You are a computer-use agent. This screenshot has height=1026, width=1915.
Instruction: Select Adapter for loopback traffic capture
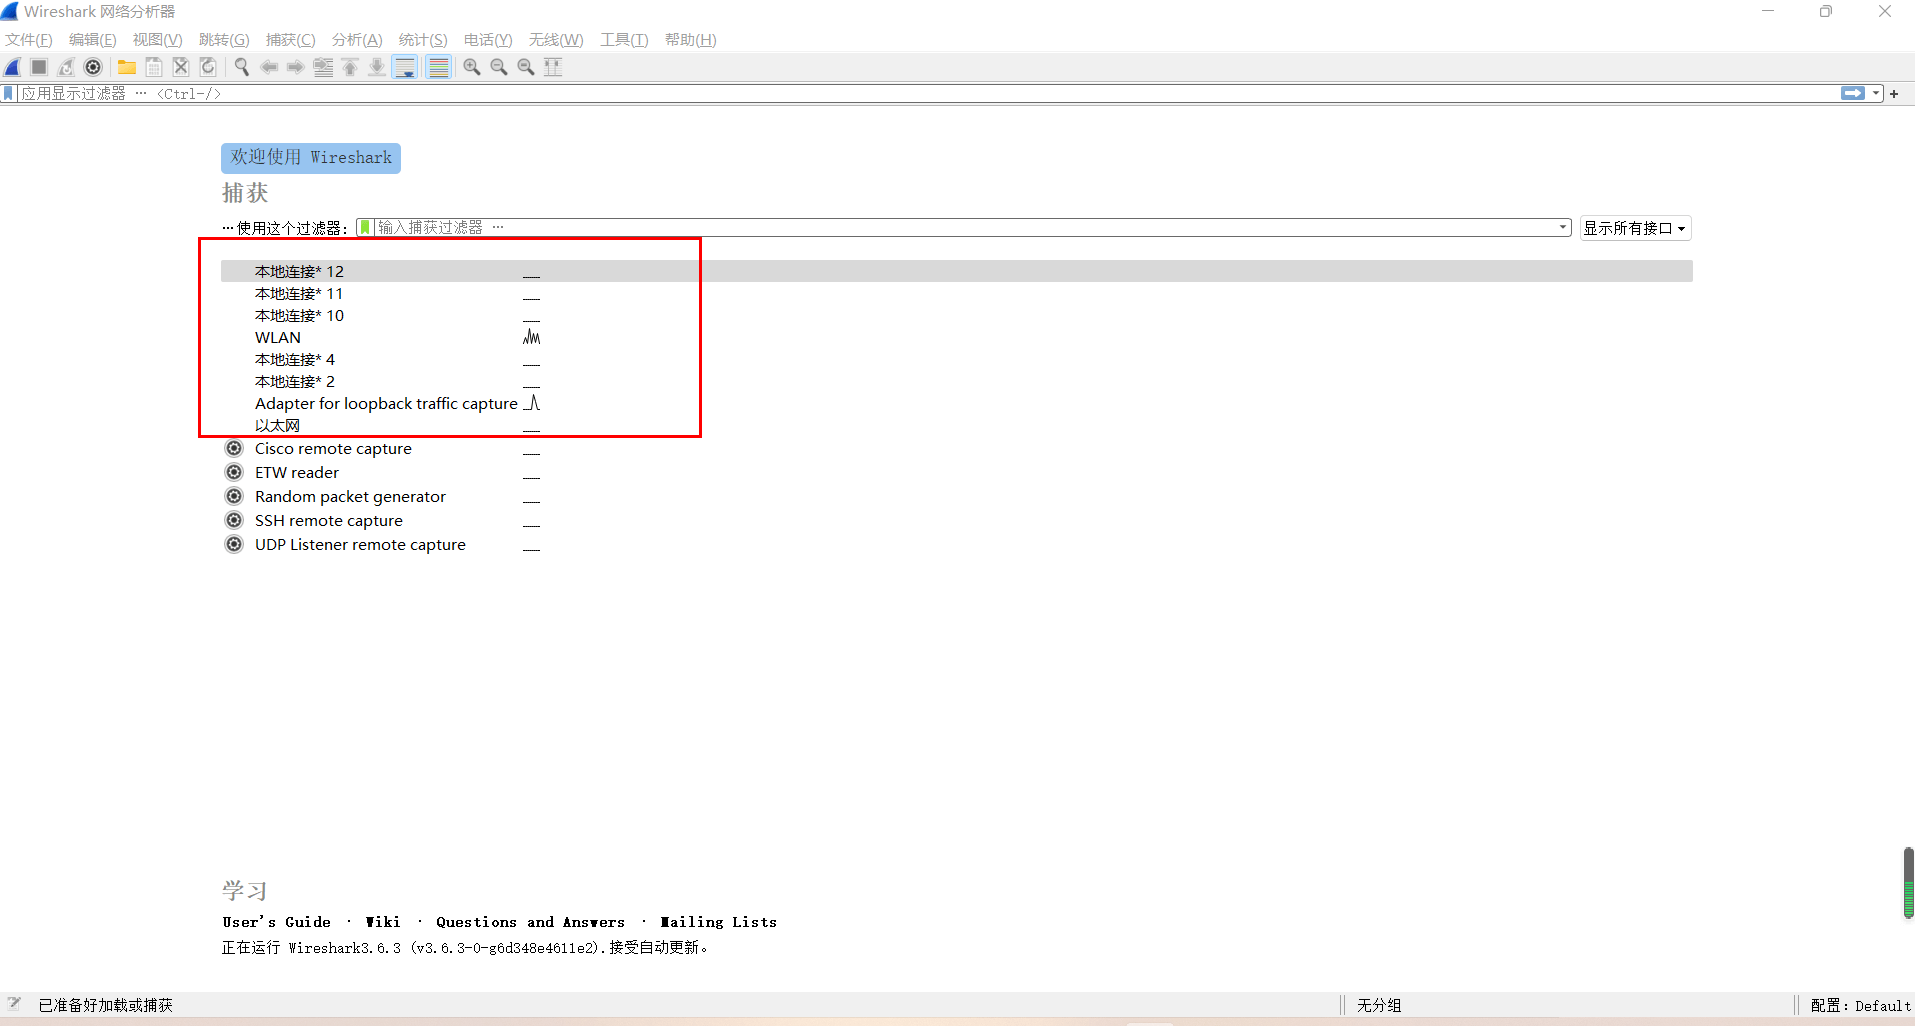point(956,403)
